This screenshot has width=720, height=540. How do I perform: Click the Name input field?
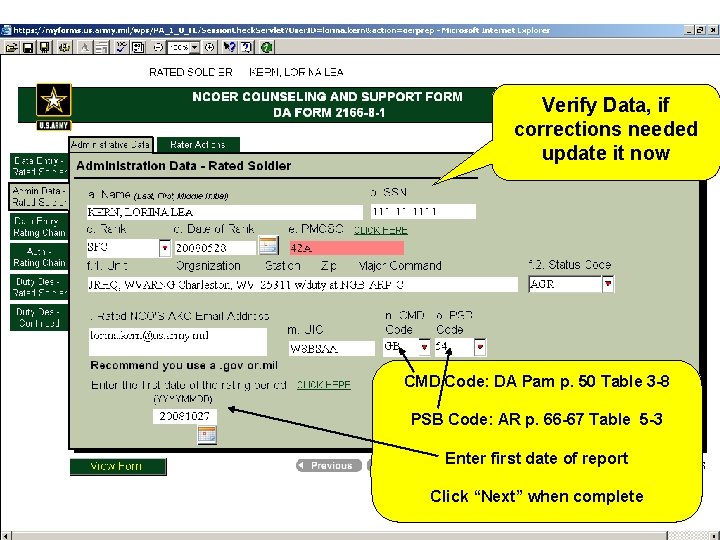pyautogui.click(x=225, y=212)
